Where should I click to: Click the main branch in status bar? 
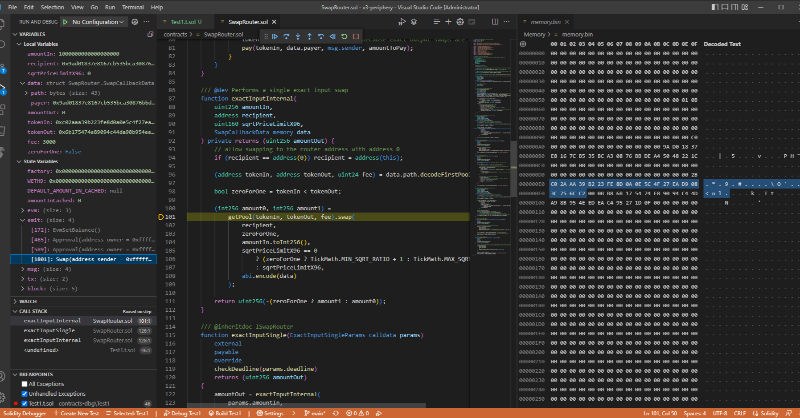pyautogui.click(x=315, y=413)
